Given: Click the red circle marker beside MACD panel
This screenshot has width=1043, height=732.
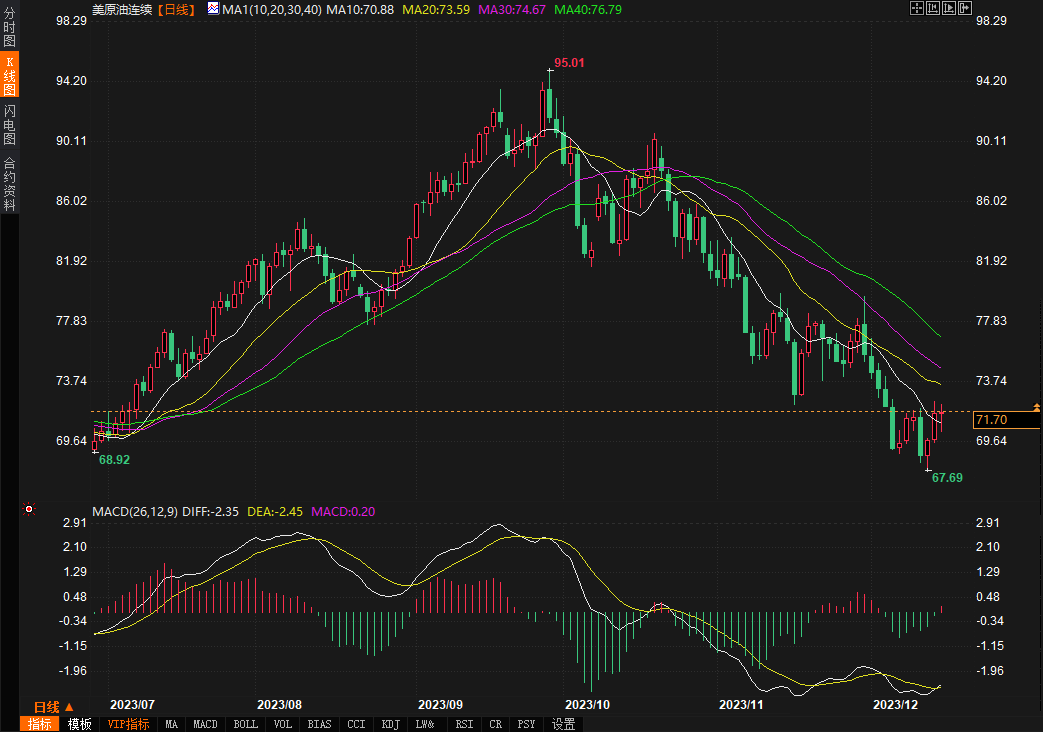Looking at the screenshot, I should pos(28,509).
